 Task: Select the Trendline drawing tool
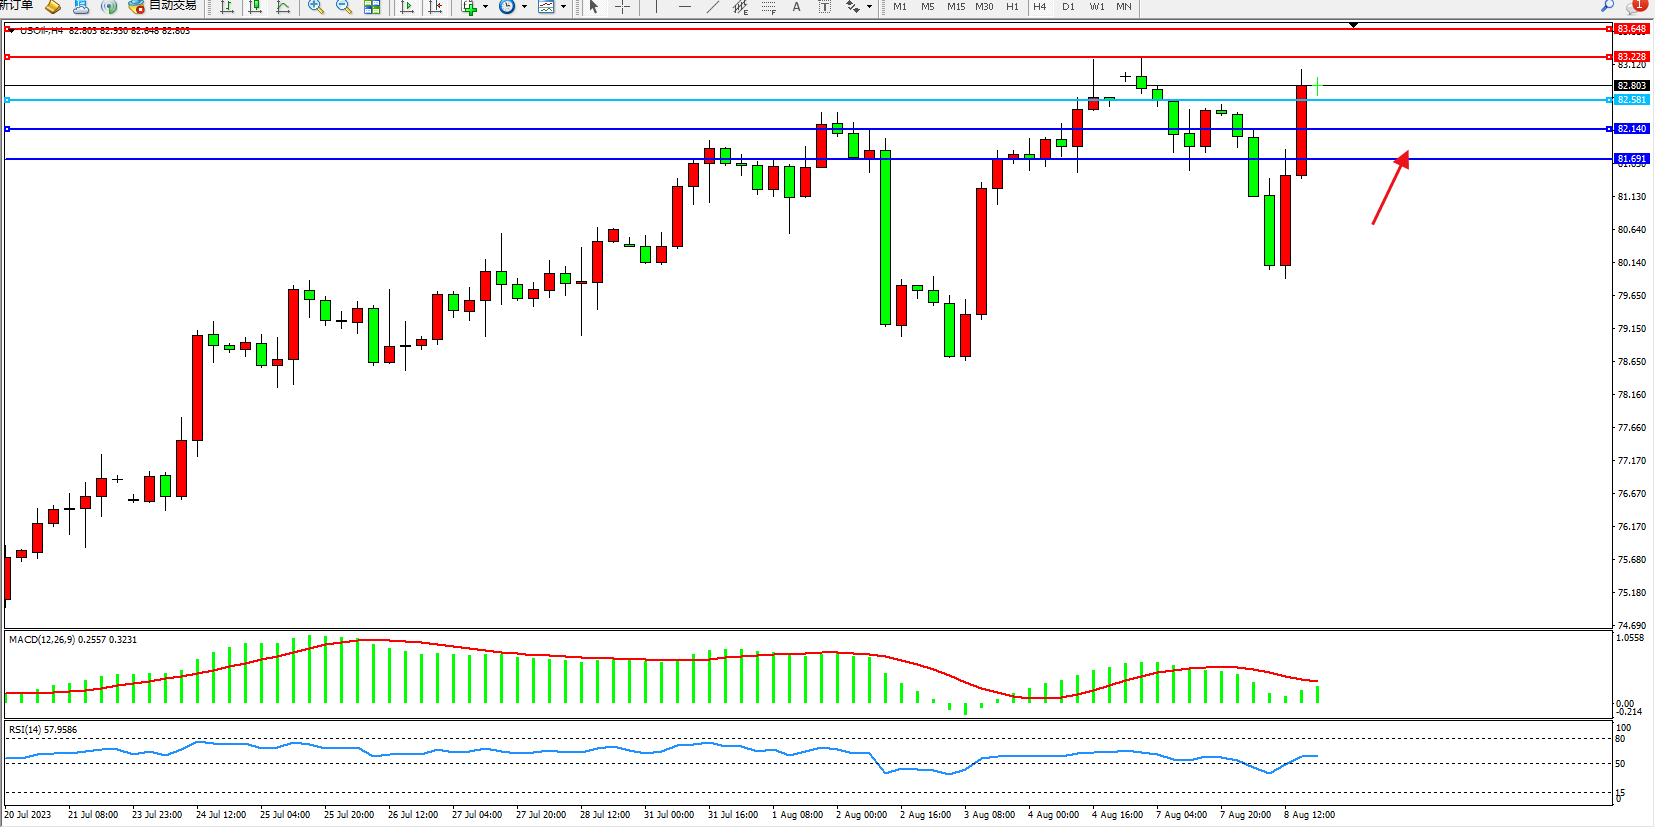click(712, 7)
